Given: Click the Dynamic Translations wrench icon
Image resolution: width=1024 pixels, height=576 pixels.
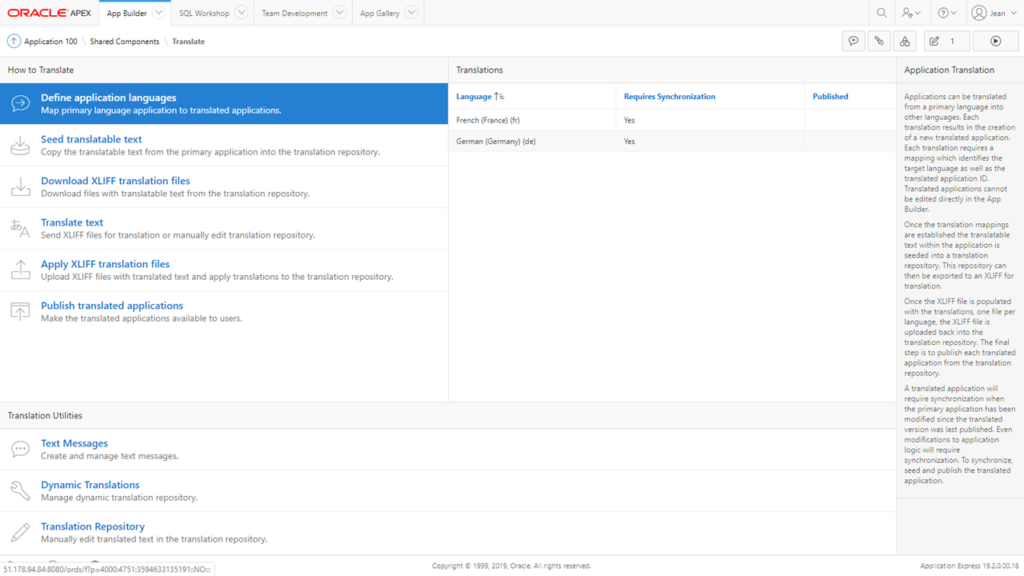Looking at the screenshot, I should click(20, 490).
